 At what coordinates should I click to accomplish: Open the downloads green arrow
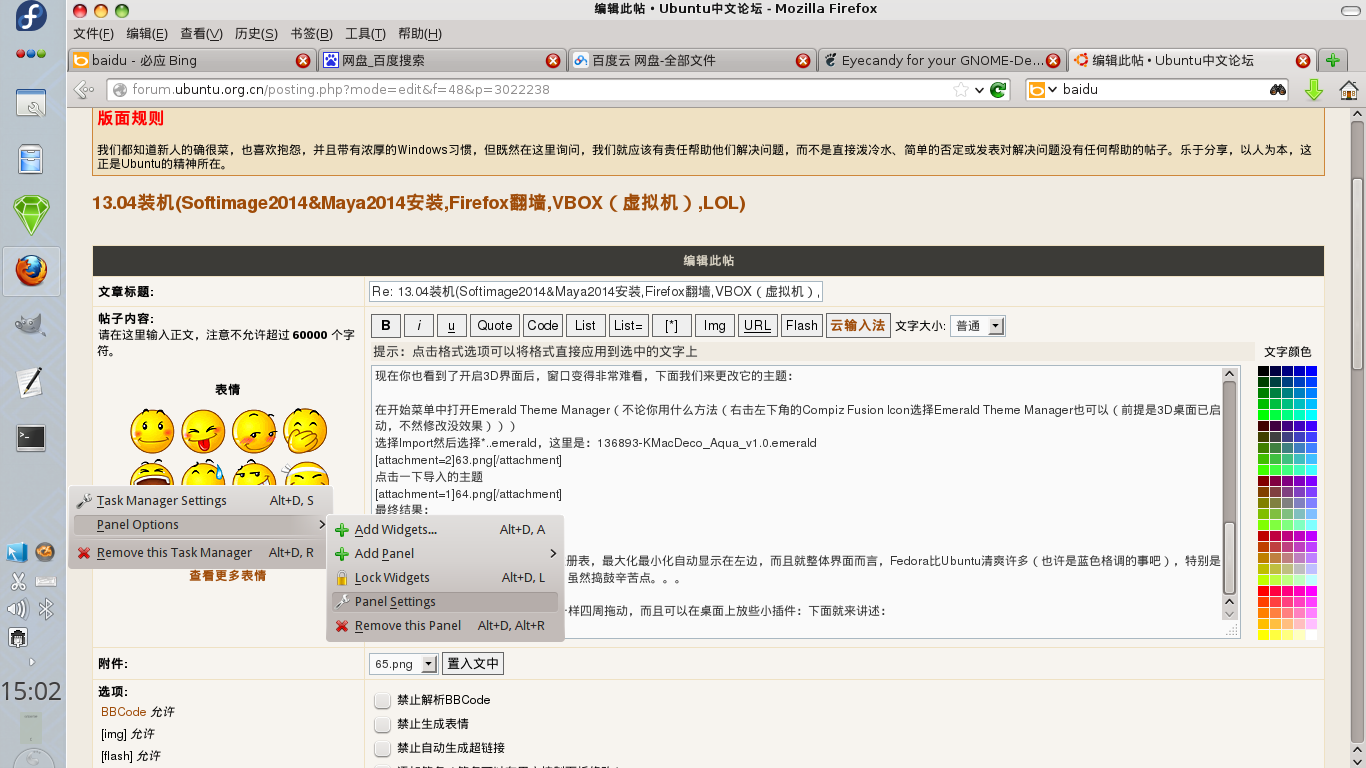(x=1314, y=90)
